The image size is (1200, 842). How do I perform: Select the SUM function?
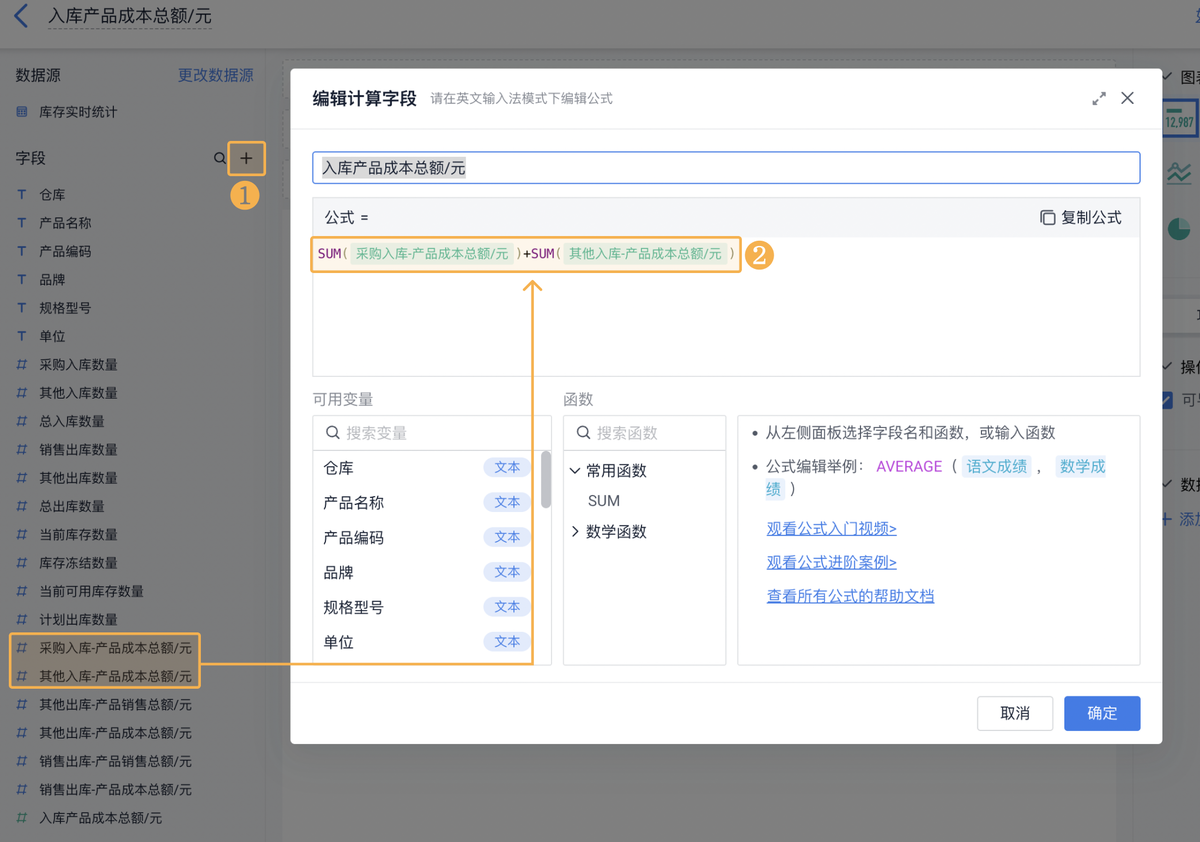(604, 501)
